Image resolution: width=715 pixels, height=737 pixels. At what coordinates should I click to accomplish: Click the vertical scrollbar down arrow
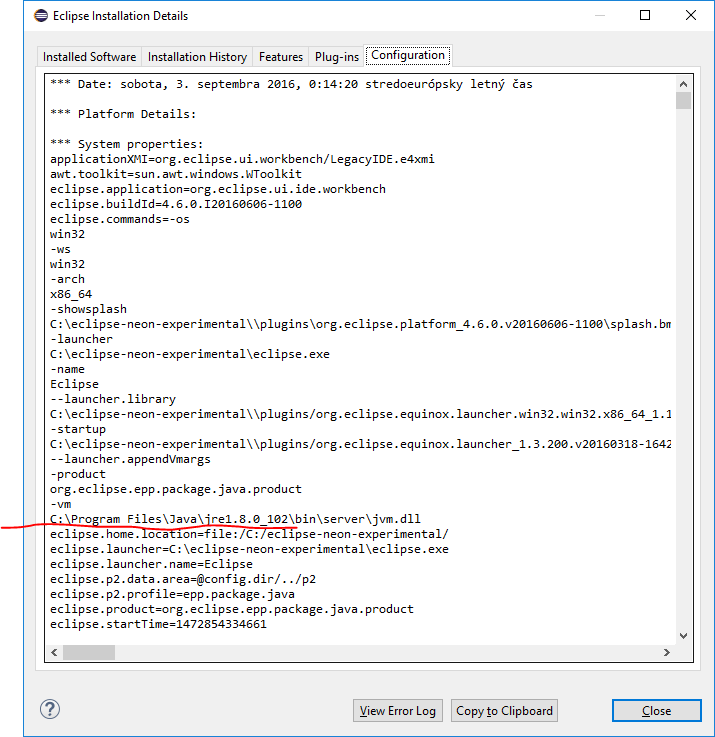click(x=683, y=635)
